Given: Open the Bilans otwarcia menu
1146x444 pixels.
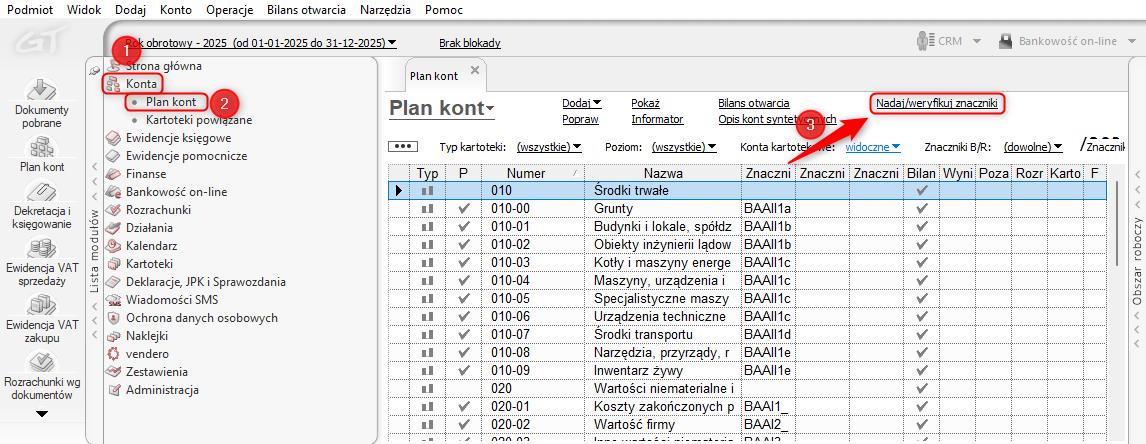Looking at the screenshot, I should pos(313,9).
